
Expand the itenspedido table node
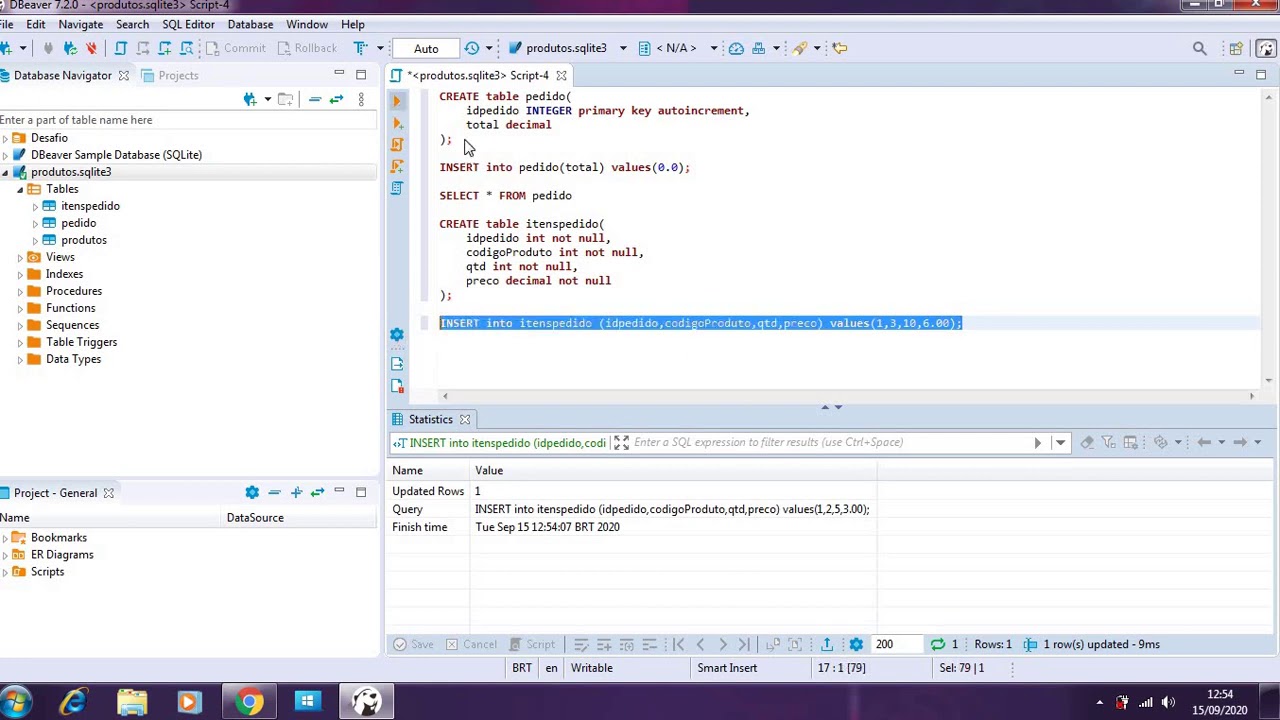(x=35, y=206)
